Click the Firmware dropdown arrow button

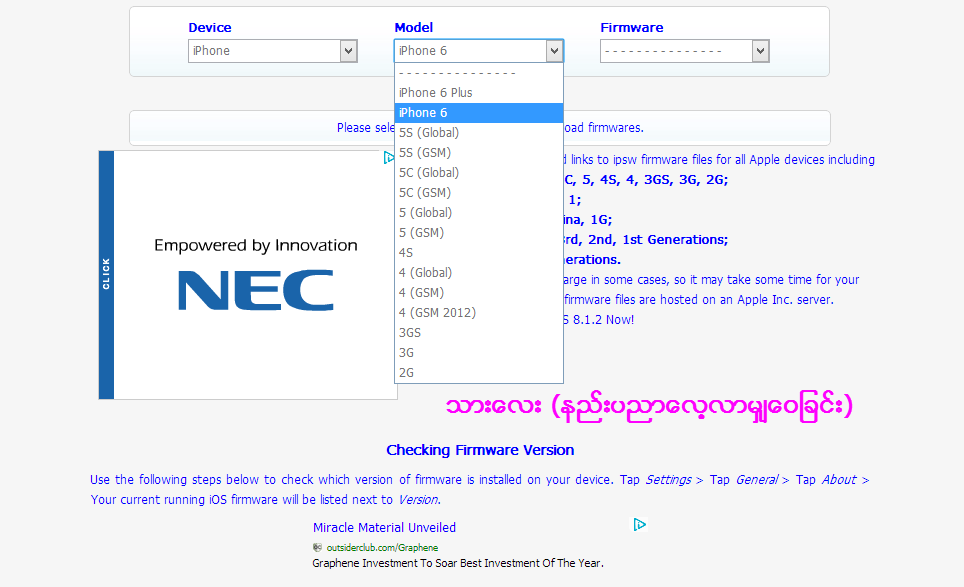point(761,51)
